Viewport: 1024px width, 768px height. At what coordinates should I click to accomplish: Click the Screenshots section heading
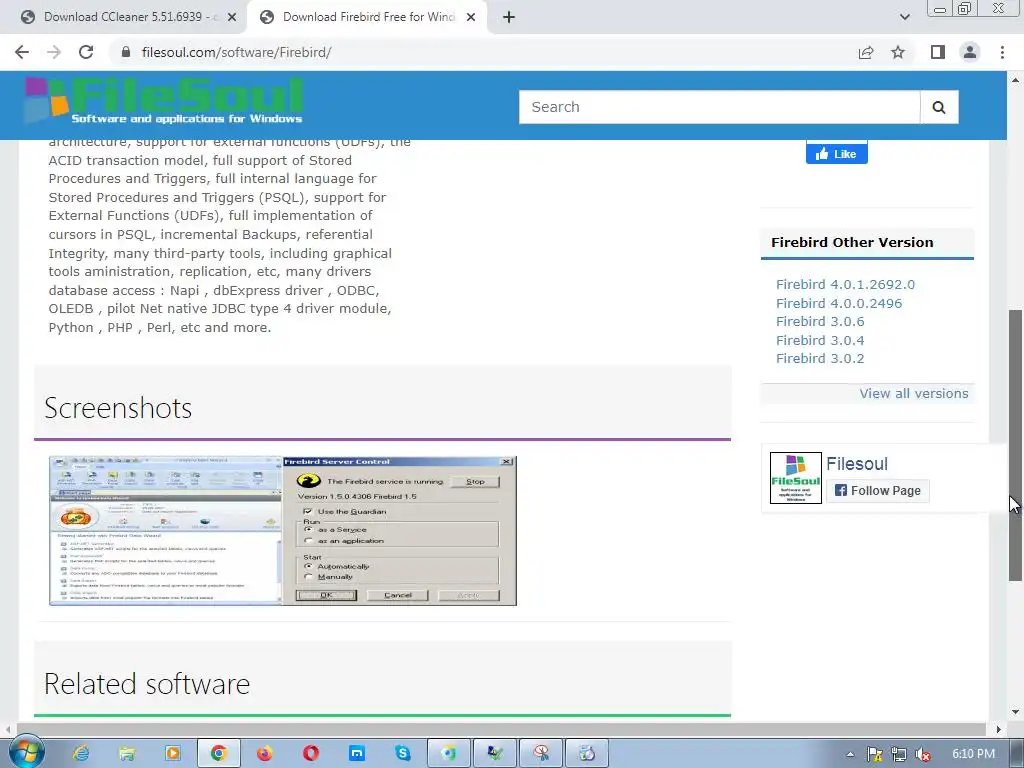click(x=118, y=408)
